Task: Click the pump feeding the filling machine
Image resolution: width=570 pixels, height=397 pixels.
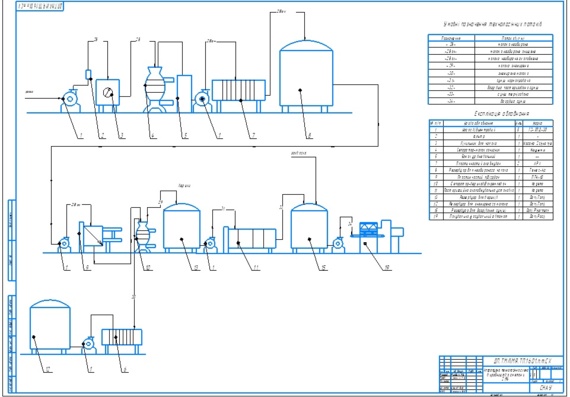Action: click(338, 244)
